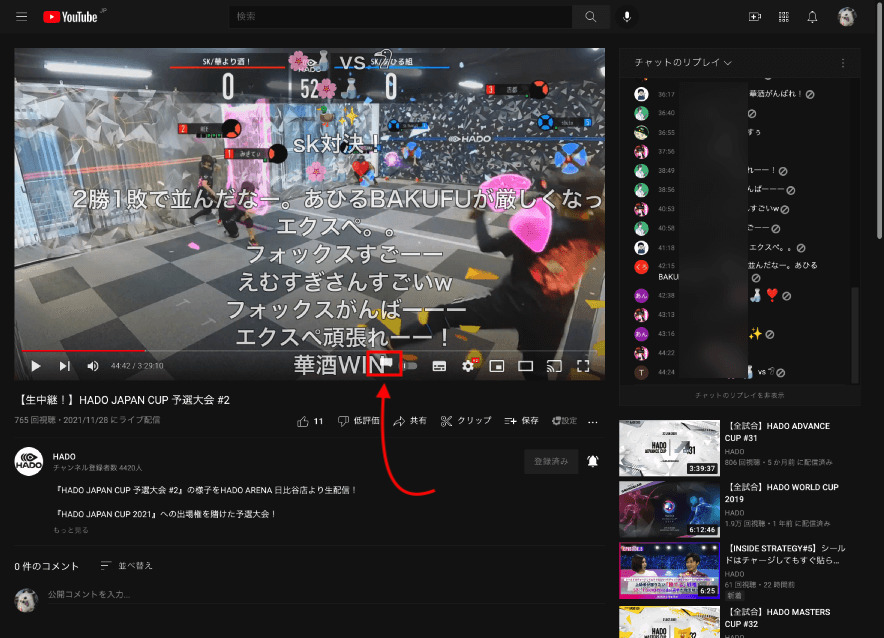
Task: Open the HADO channel name link
Action: point(64,457)
